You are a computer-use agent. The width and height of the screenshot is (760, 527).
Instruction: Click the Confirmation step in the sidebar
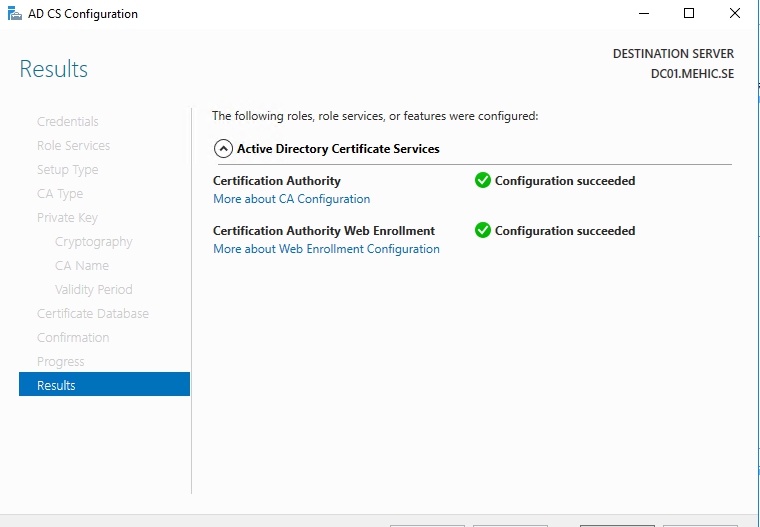click(73, 338)
